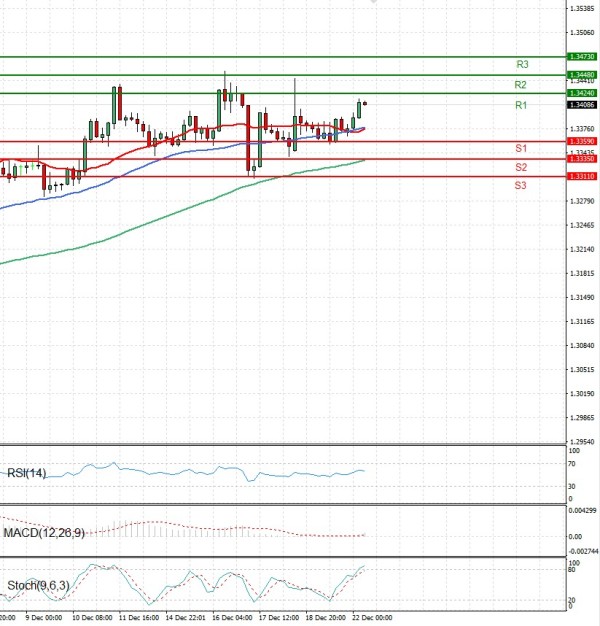Click the current price tag 1.34086
Image resolution: width=600 pixels, height=626 pixels.
click(581, 104)
